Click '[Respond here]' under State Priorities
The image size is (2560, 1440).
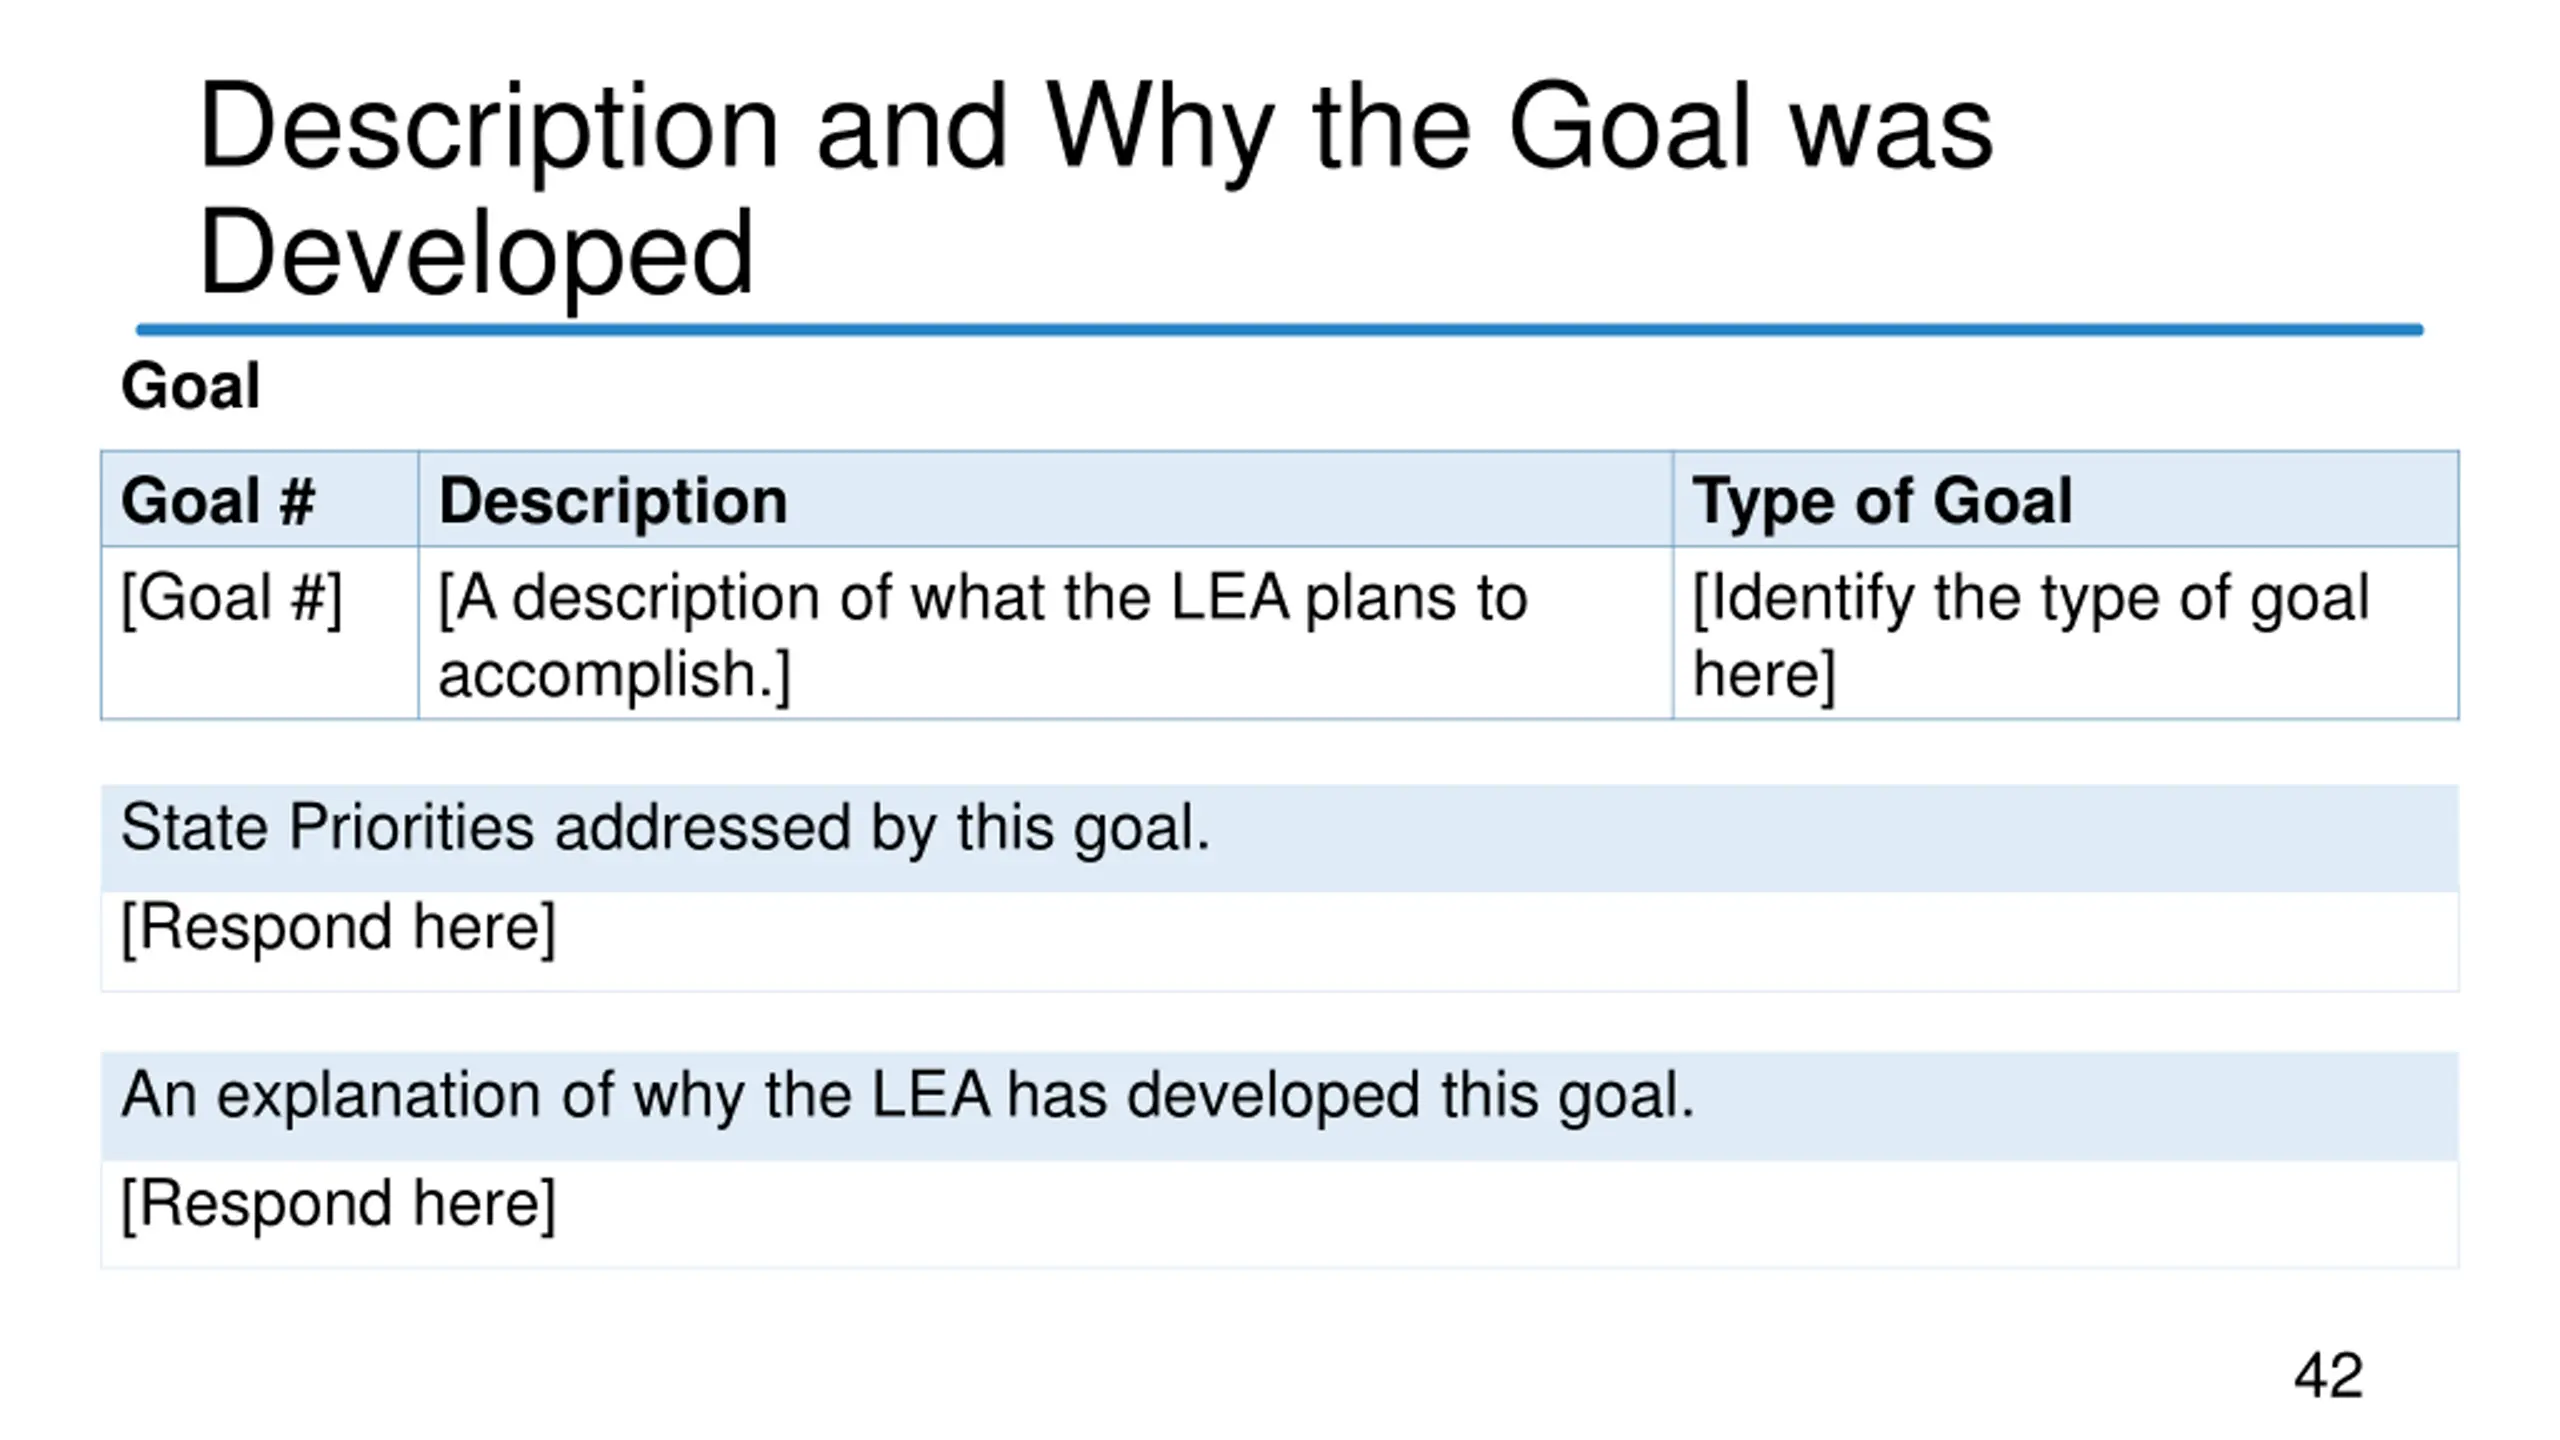1280,941
